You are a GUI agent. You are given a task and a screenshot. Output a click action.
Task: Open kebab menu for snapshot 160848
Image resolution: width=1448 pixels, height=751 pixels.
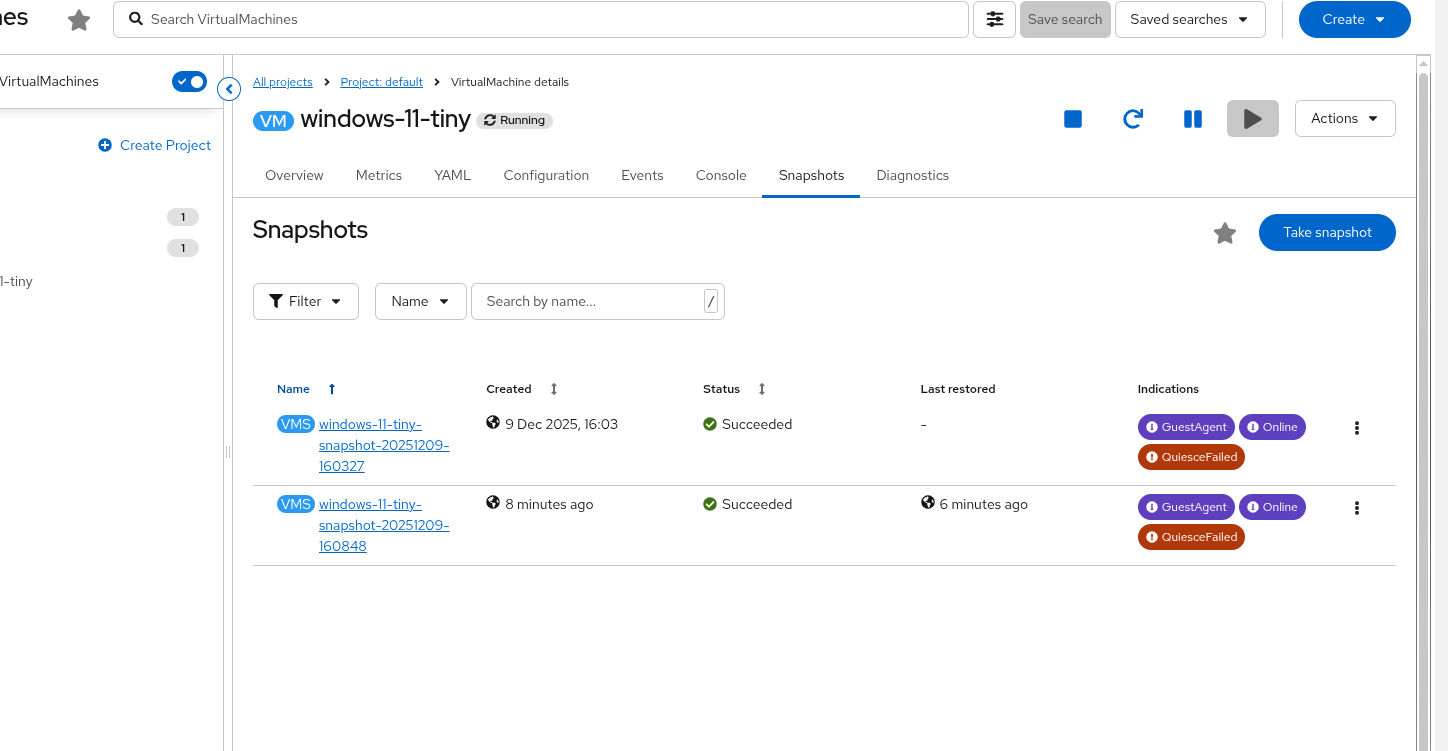coord(1357,508)
